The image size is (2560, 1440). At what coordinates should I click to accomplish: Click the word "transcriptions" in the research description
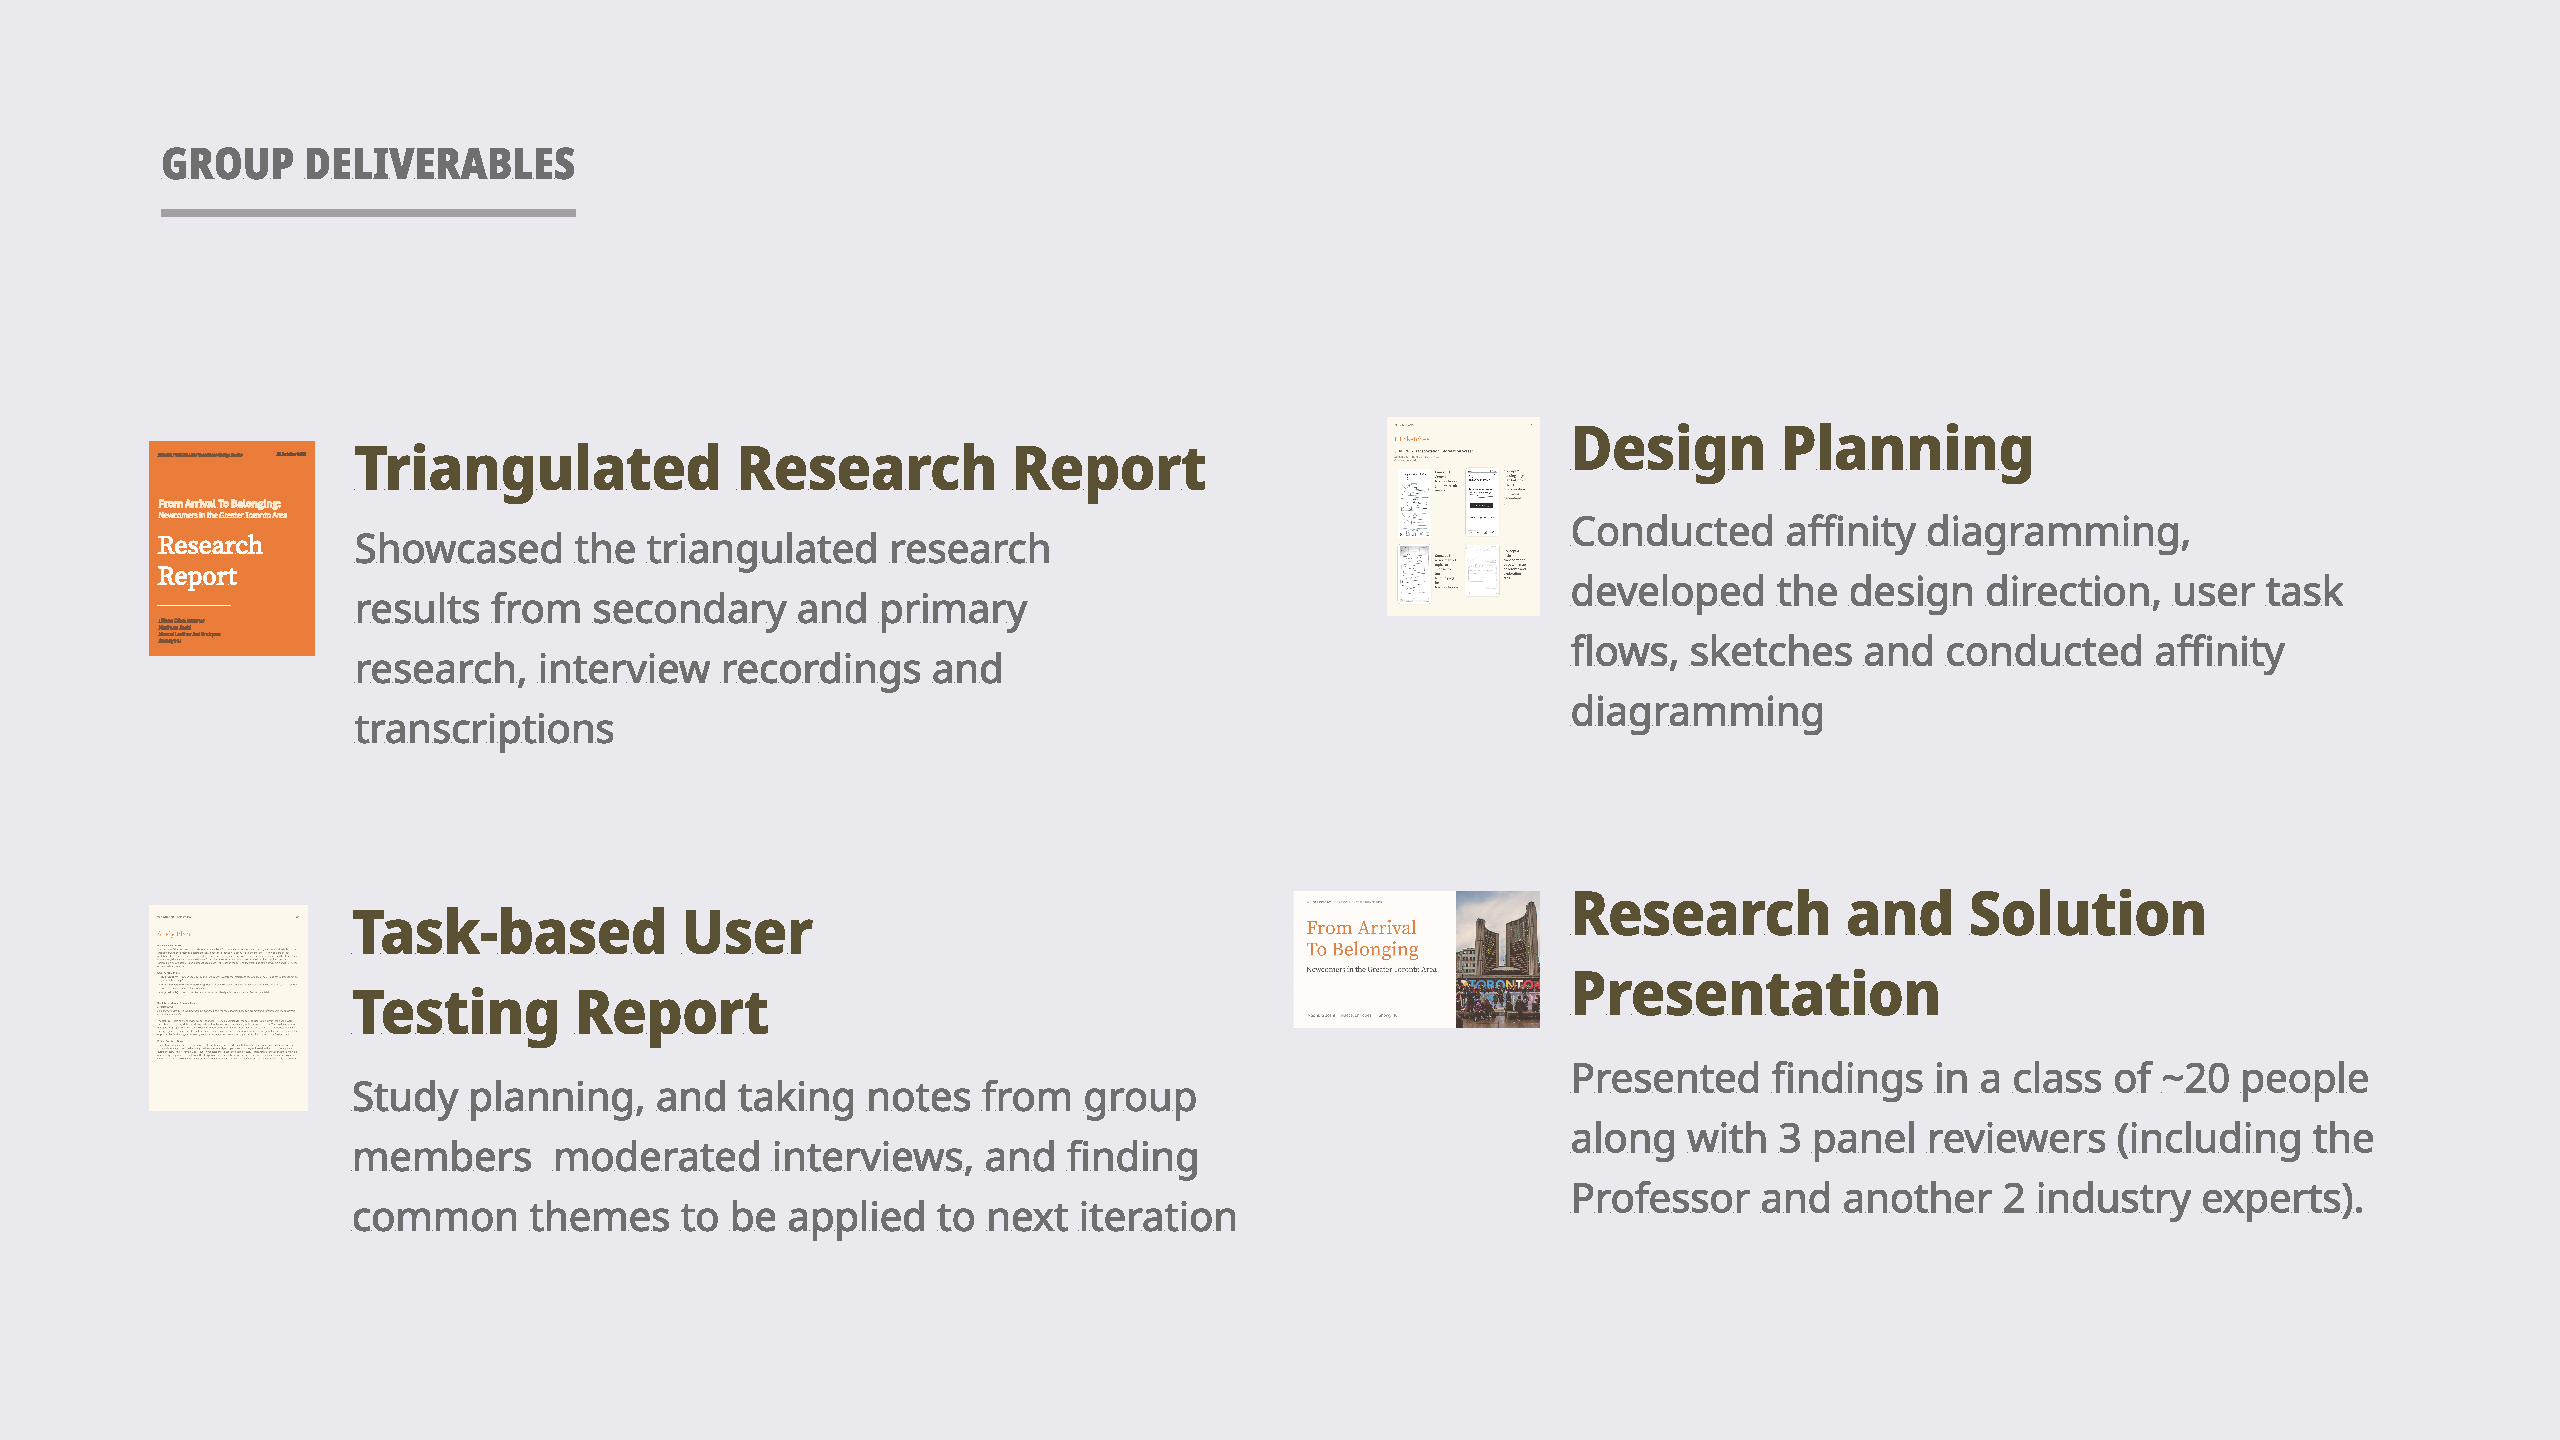pos(484,729)
